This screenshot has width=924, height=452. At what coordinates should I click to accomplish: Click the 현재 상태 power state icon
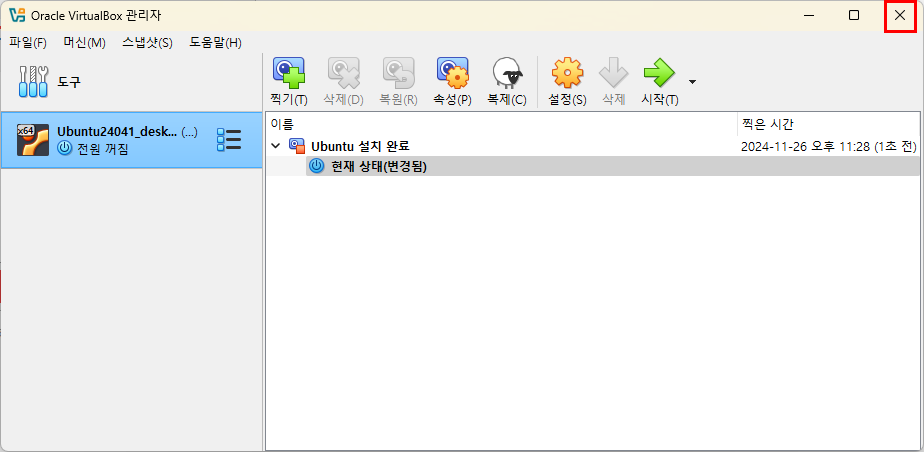[316, 167]
